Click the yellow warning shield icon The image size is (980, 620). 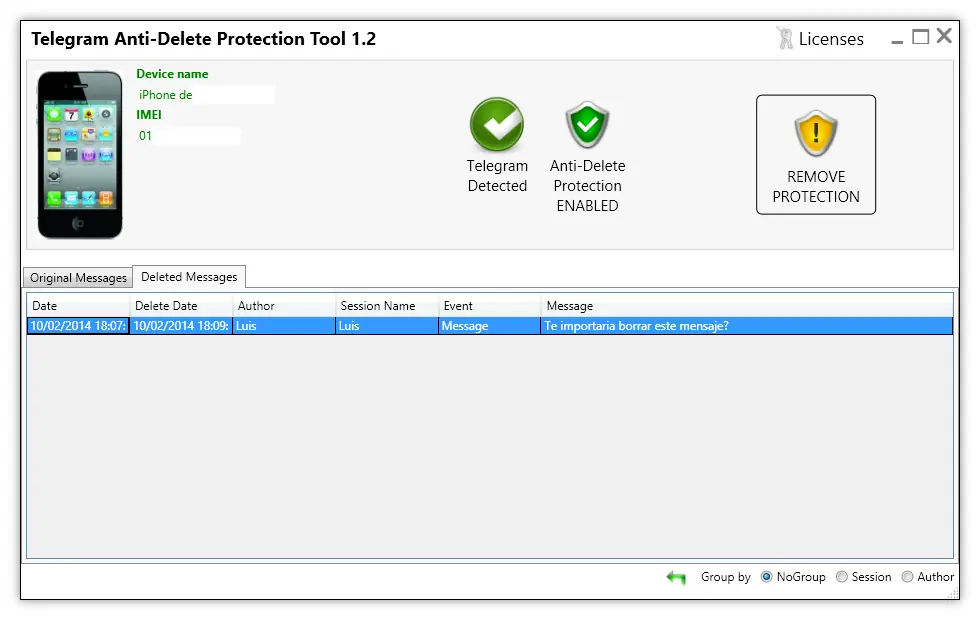pyautogui.click(x=816, y=133)
